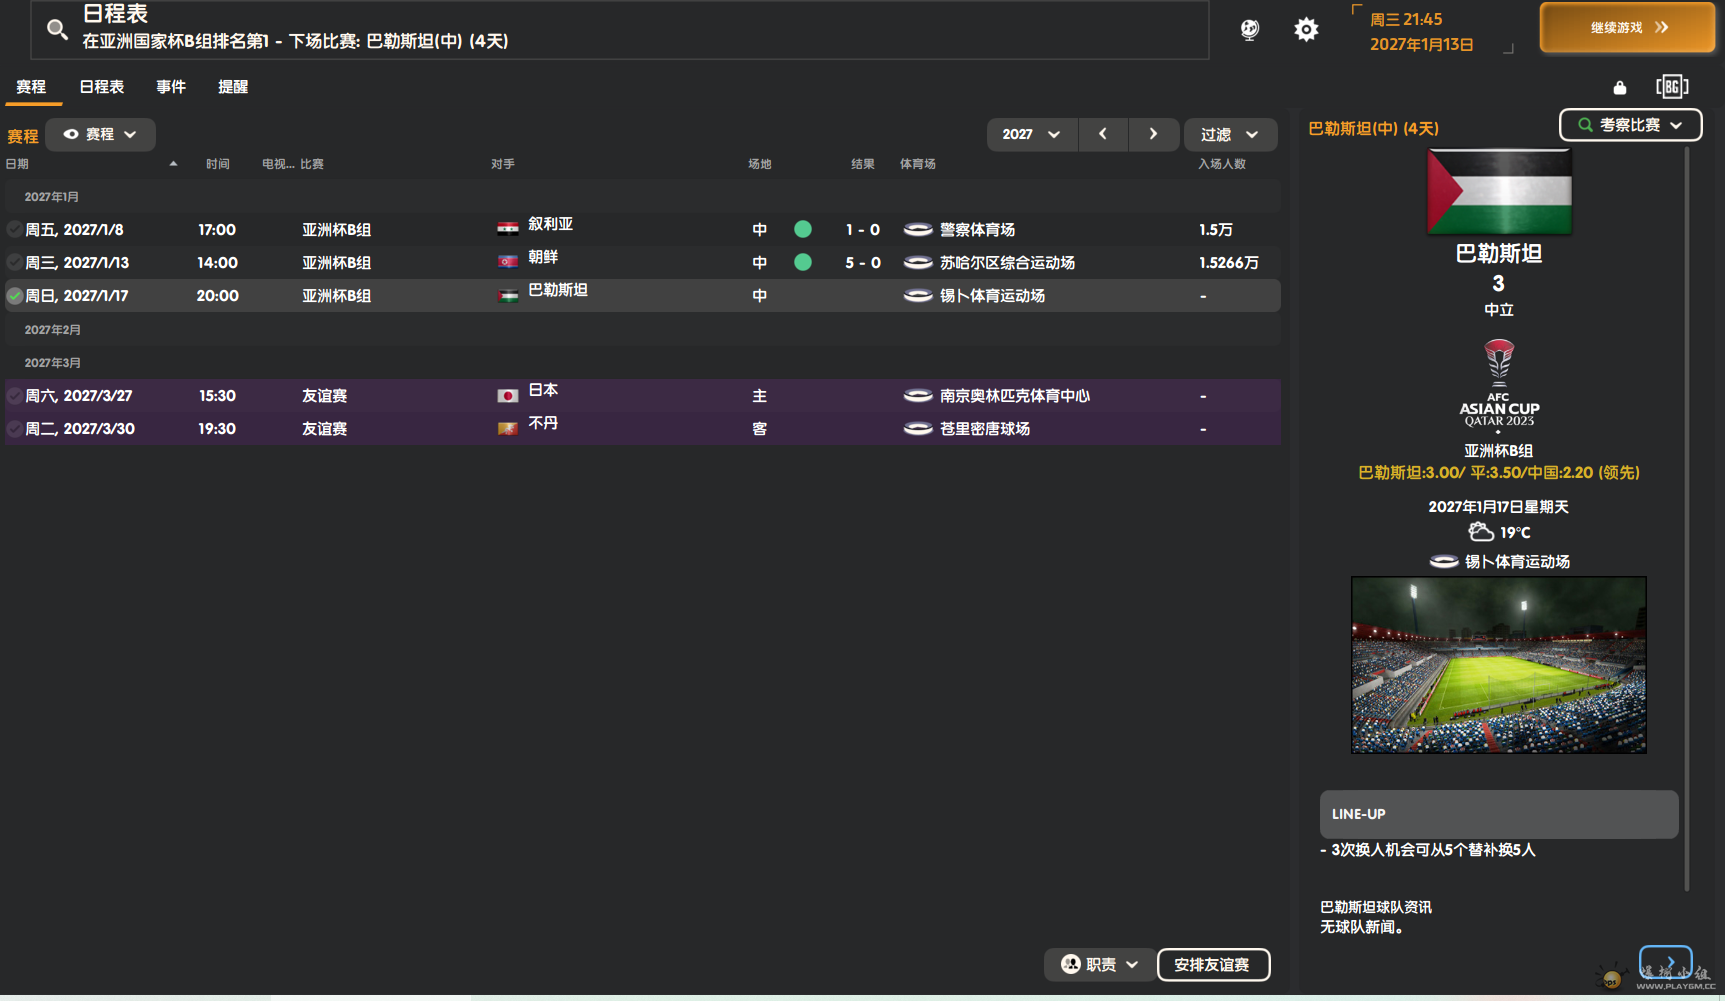
Task: Click stadium icon in right panel
Action: (x=1444, y=561)
